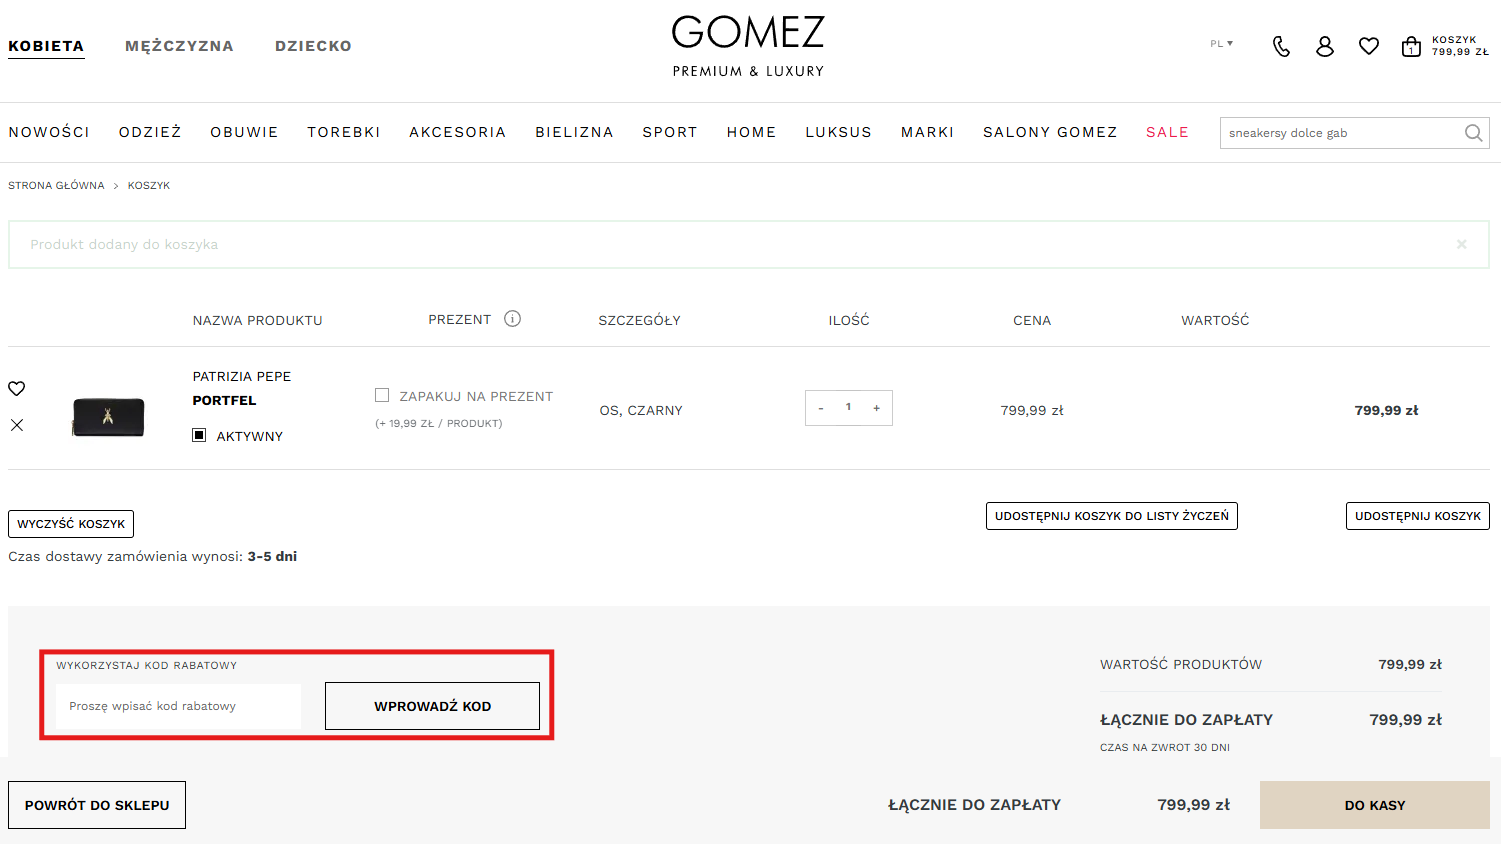Add the Patrizia Pepe wallet to wishlist

click(16, 388)
